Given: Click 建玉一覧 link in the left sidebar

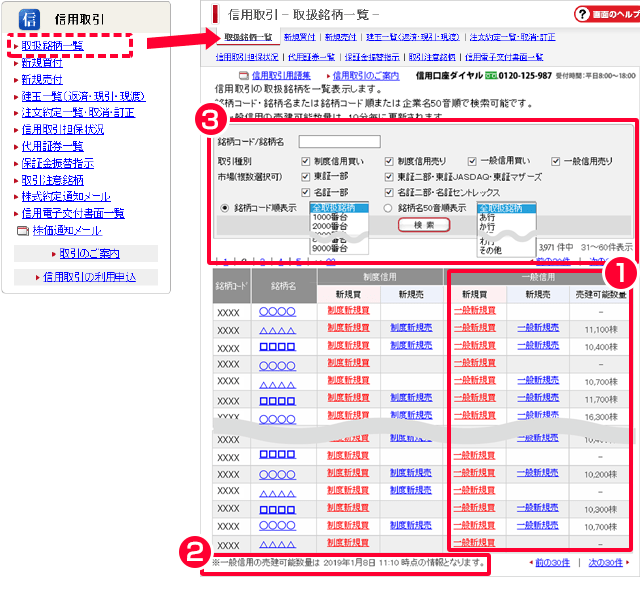Looking at the screenshot, I should pos(84,96).
